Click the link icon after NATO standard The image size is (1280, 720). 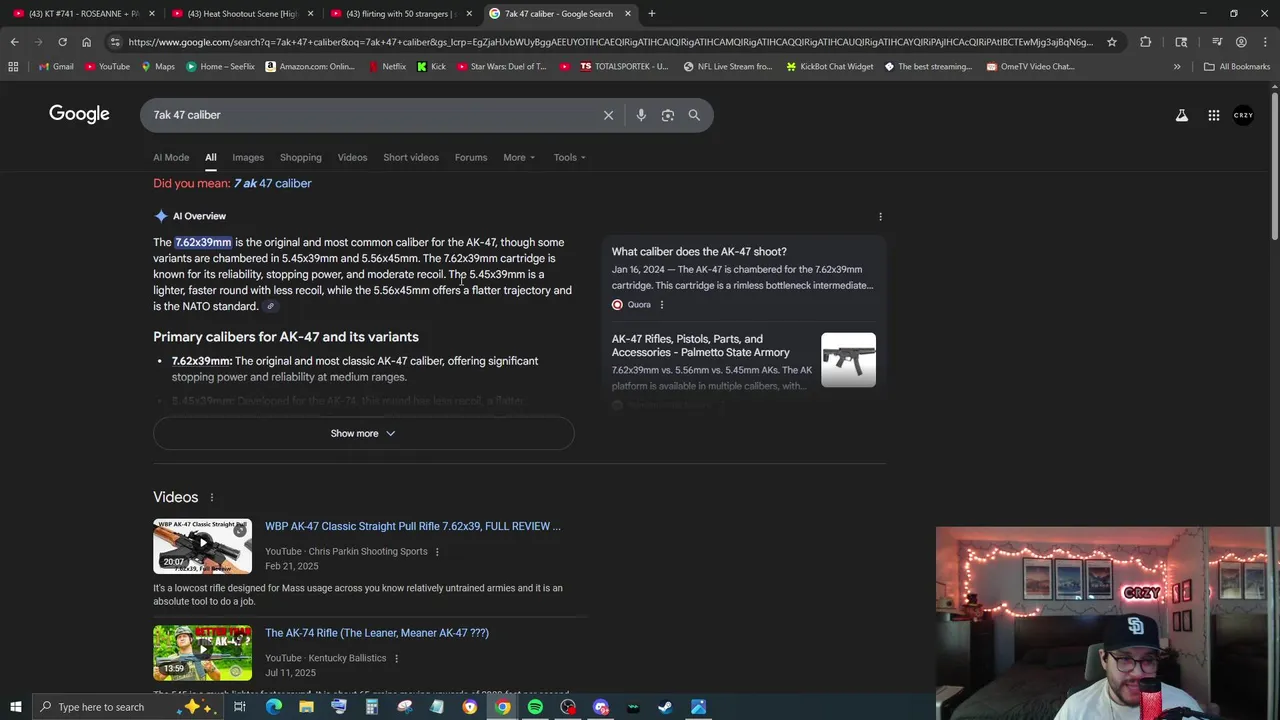270,307
